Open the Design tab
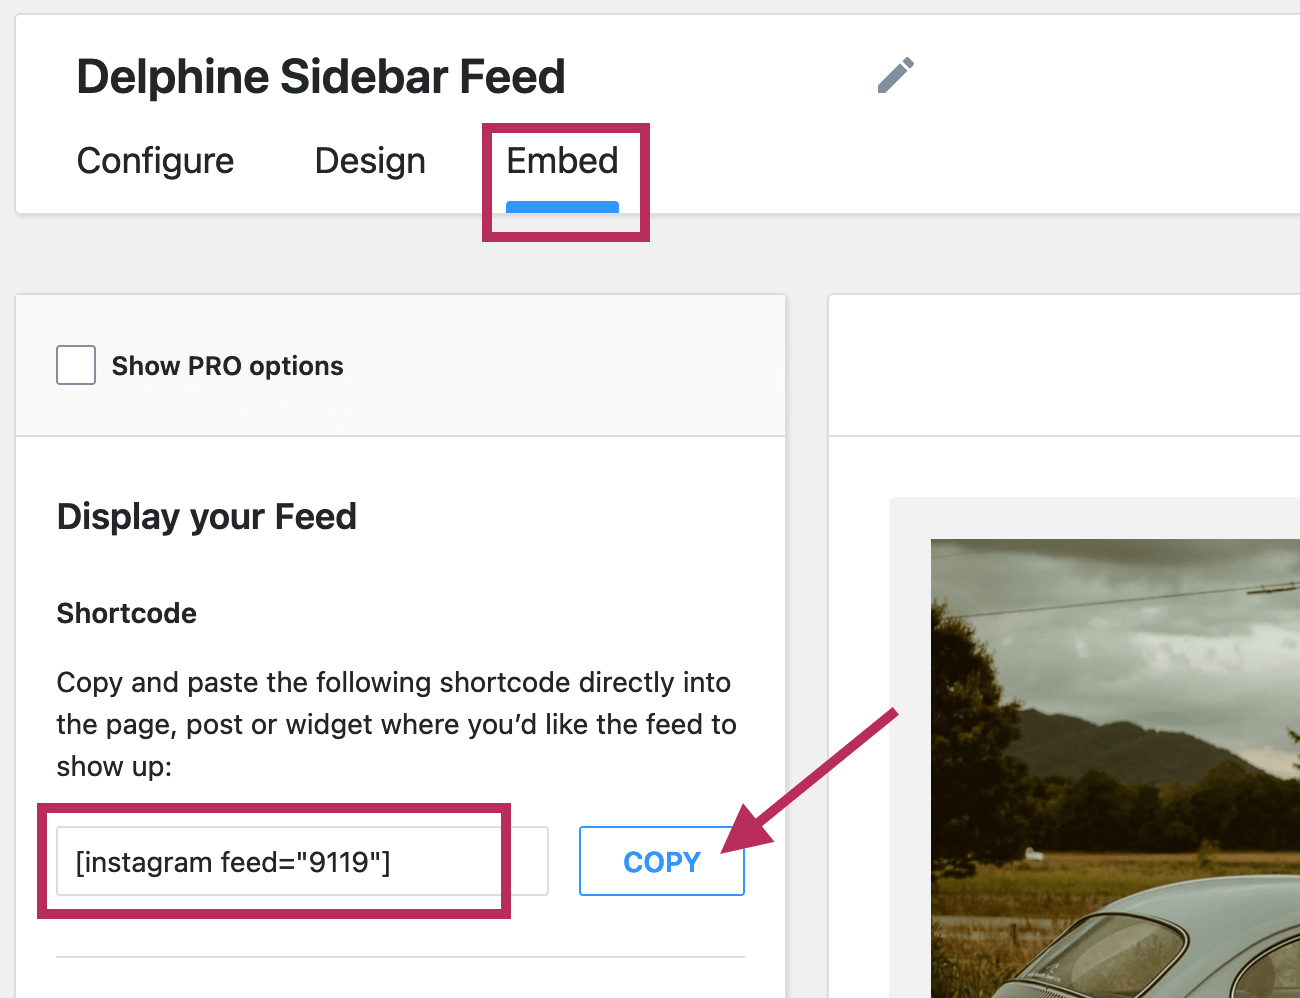Screen dimensions: 1300x998 [x=370, y=161]
